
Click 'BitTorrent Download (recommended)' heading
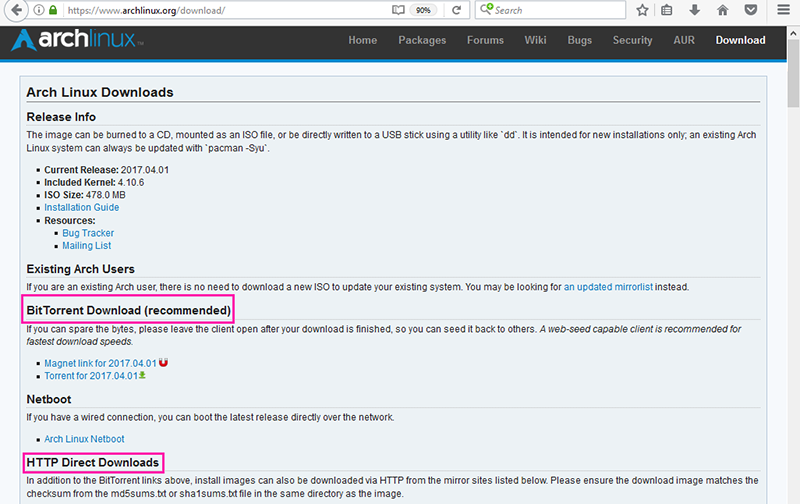coord(129,310)
